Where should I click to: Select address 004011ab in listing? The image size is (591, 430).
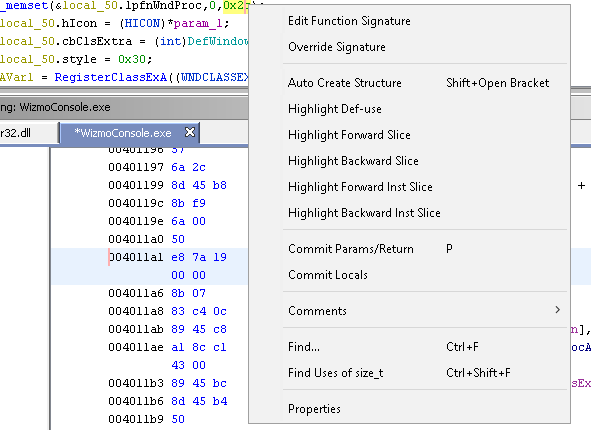[136, 329]
